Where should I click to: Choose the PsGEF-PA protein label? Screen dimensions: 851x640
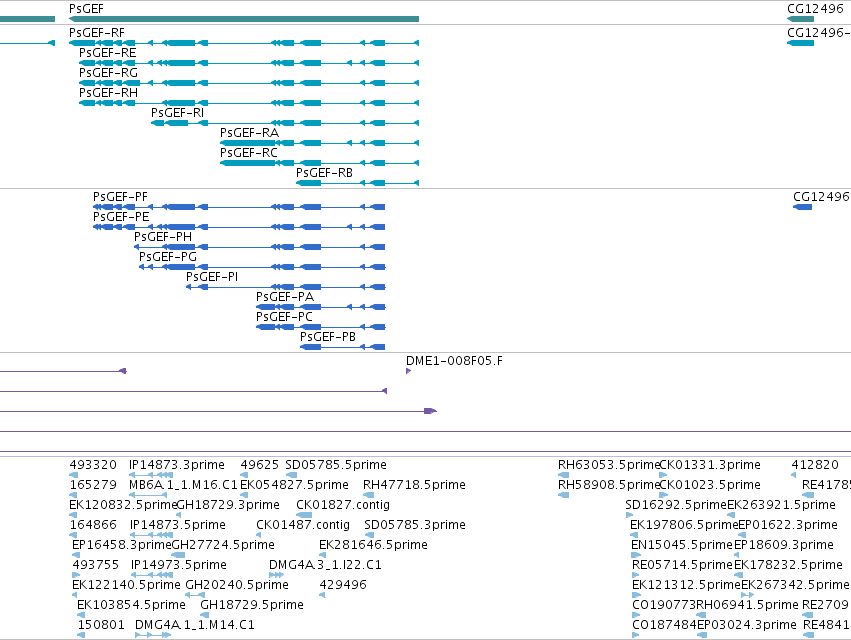coord(285,297)
